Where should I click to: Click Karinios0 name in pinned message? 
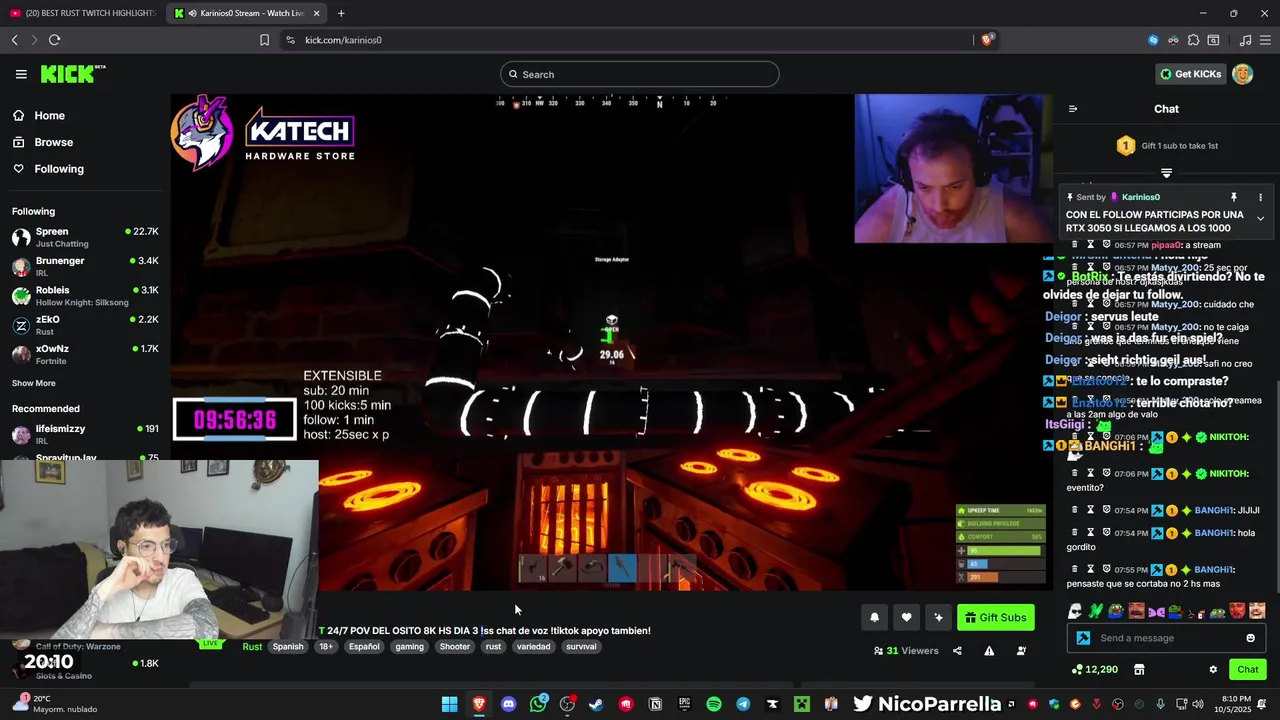pyautogui.click(x=1141, y=197)
